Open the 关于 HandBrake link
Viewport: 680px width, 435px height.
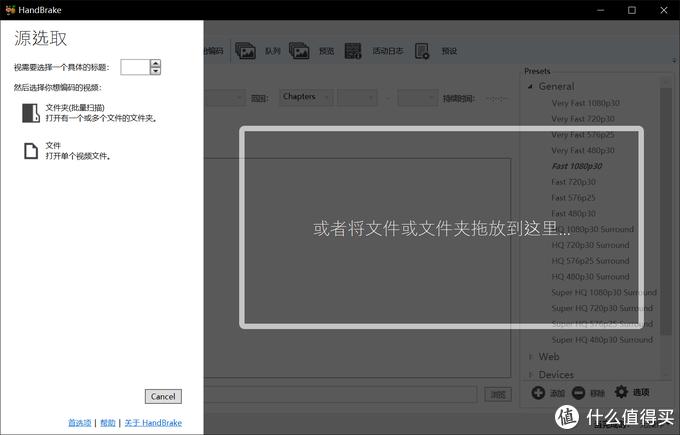pos(153,423)
